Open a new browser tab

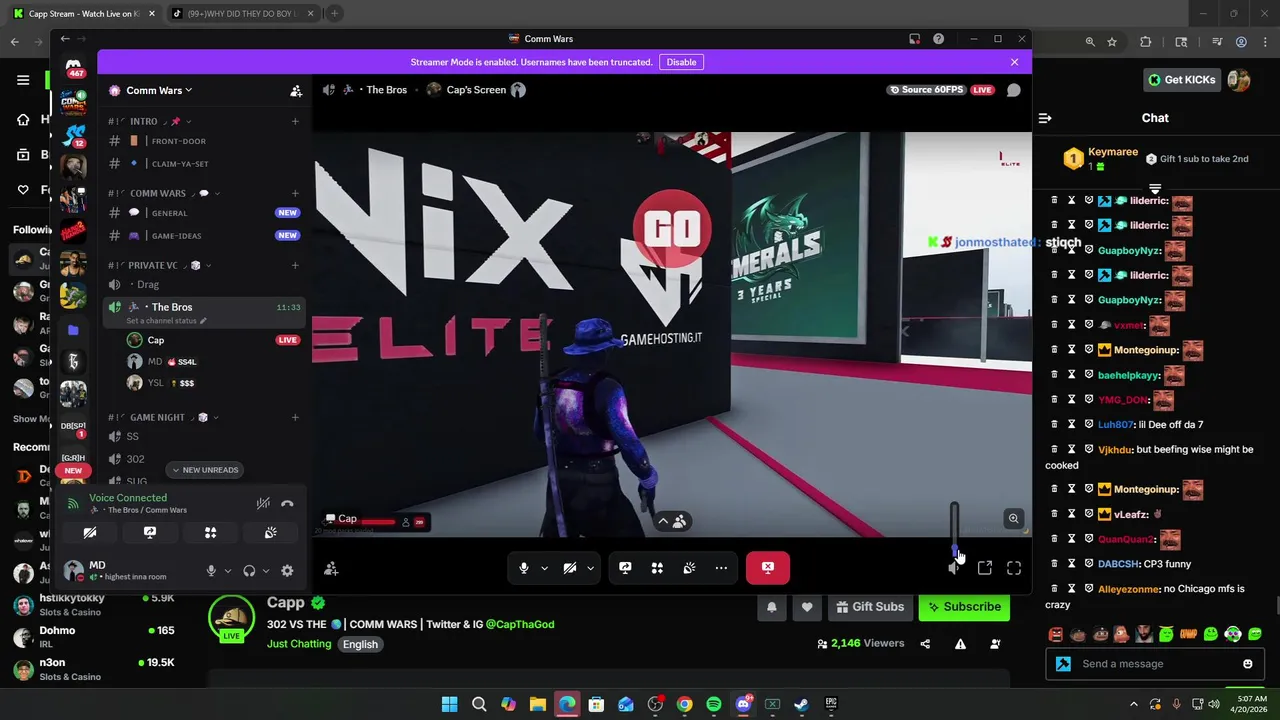(334, 13)
